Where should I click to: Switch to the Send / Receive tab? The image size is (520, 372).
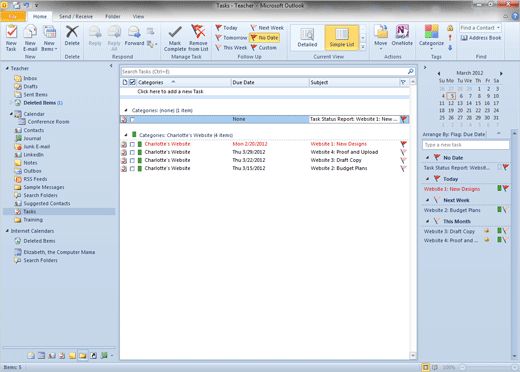[76, 16]
